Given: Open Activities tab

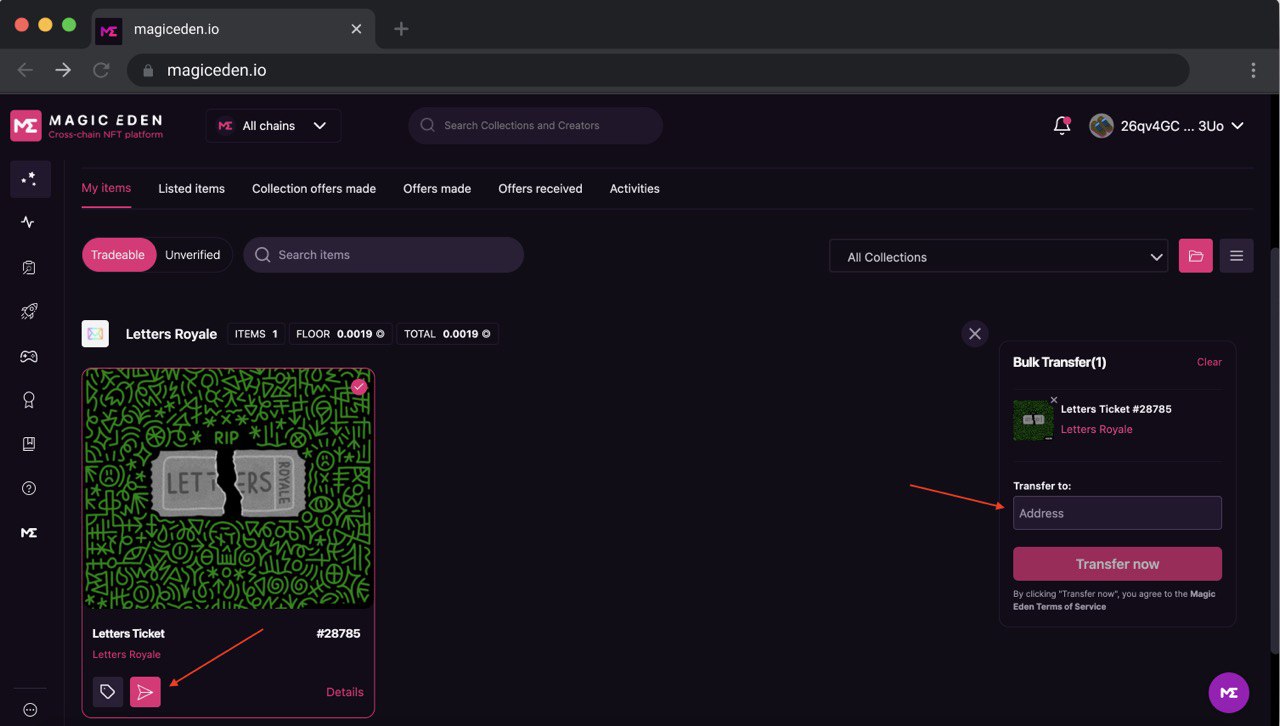Looking at the screenshot, I should [x=635, y=188].
